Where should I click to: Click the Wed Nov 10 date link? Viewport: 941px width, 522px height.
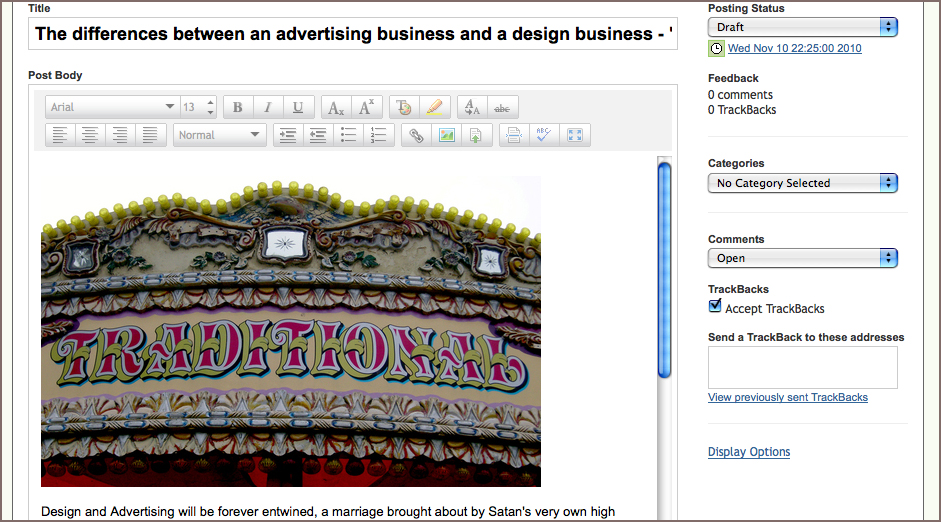[794, 48]
